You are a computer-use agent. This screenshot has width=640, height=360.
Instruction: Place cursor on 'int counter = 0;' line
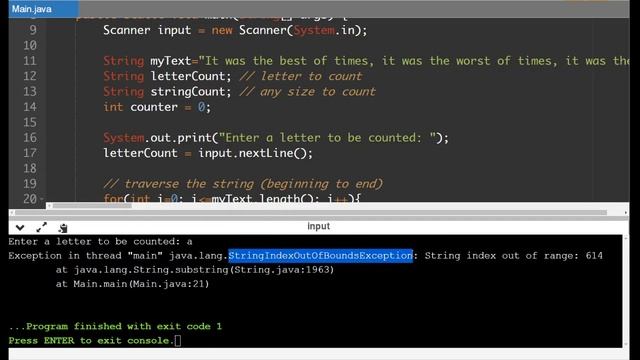157,107
